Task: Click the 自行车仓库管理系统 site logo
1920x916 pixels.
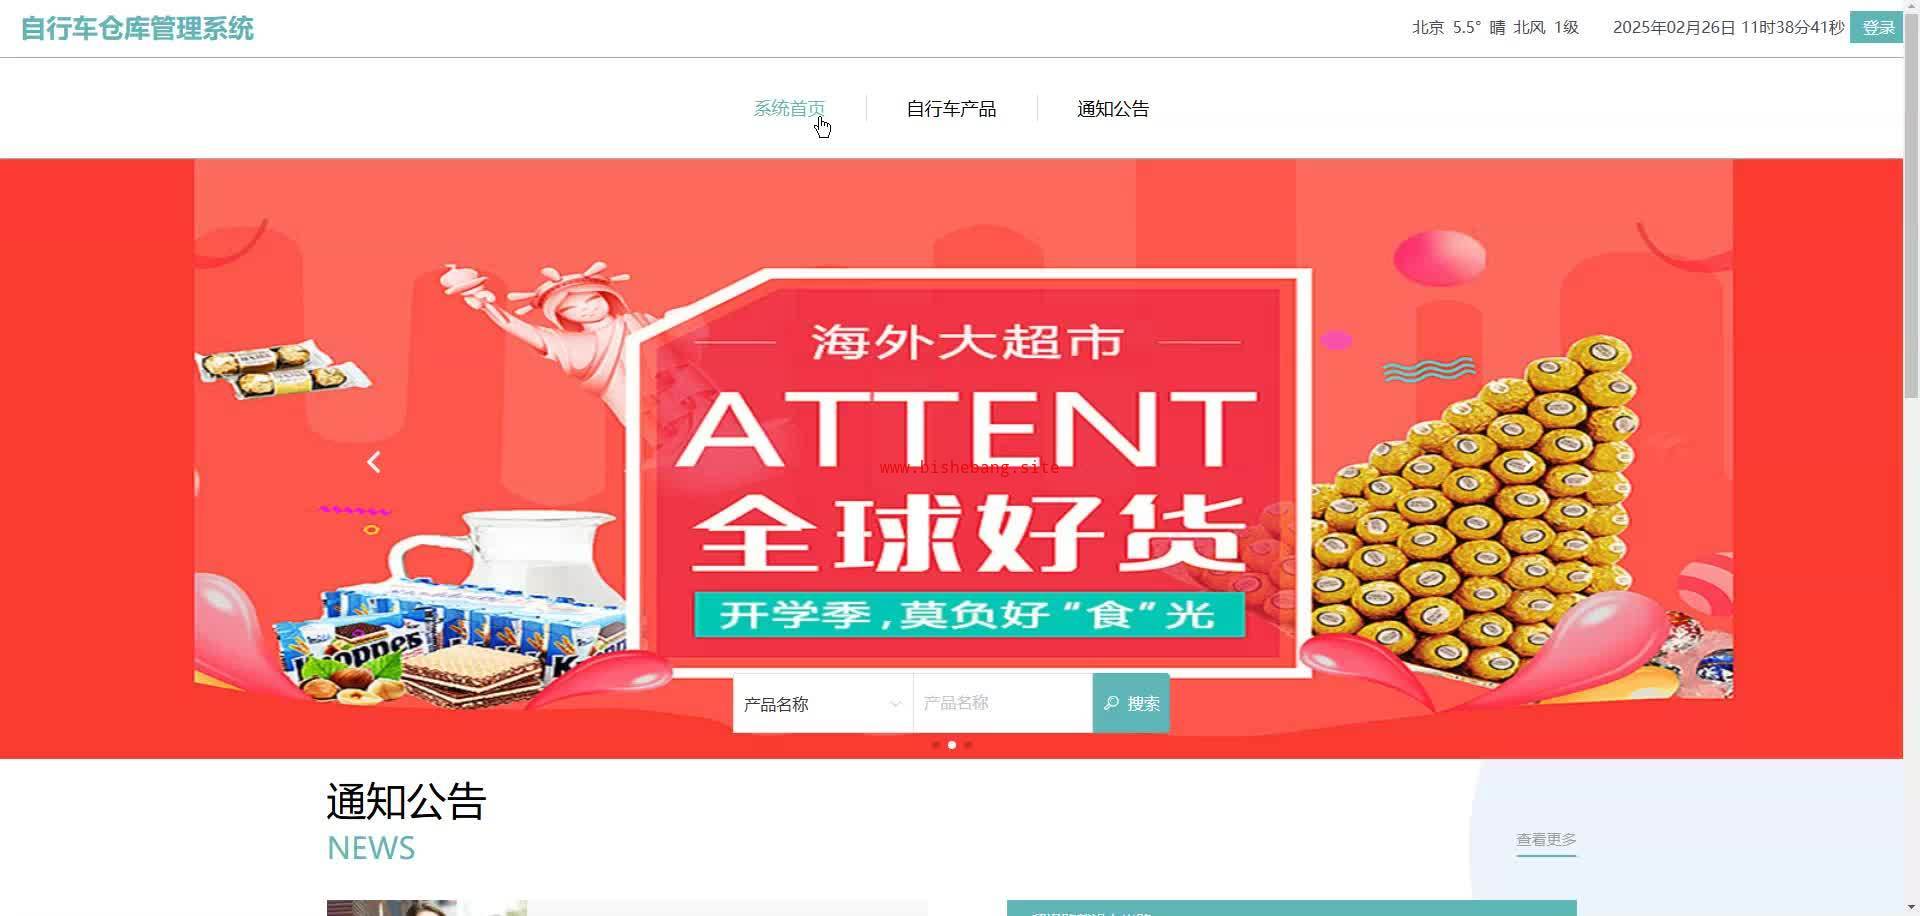Action: [137, 28]
